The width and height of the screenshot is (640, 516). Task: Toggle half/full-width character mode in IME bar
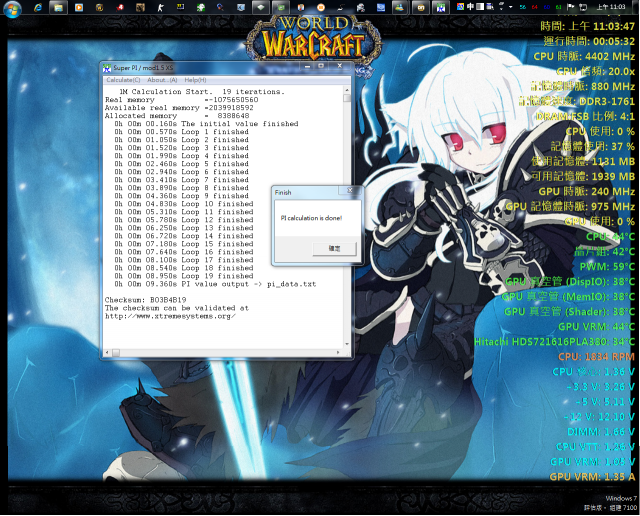pos(480,7)
